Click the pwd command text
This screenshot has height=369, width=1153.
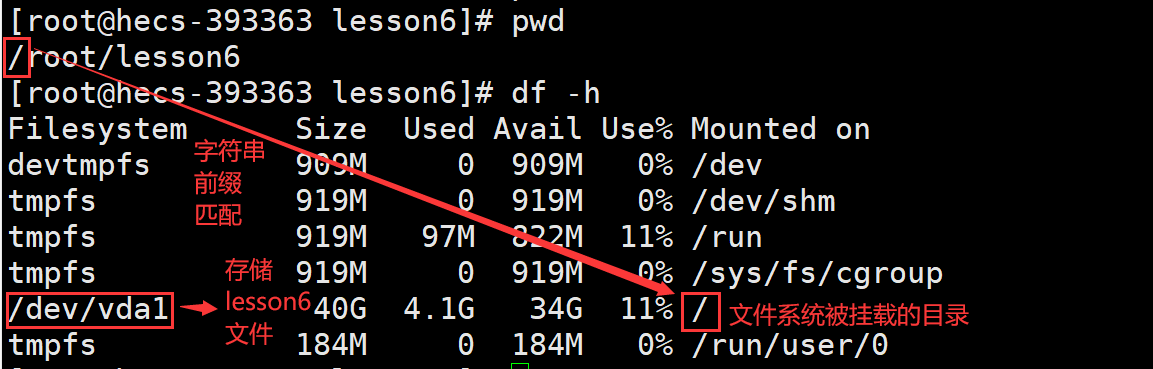tap(538, 22)
